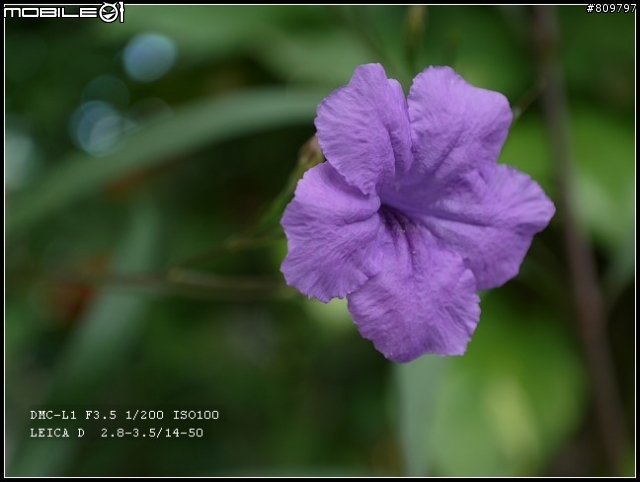Click the "DMC-L1 F3.5 1/200 ISO100" caption
The image size is (640, 482).
tap(124, 415)
